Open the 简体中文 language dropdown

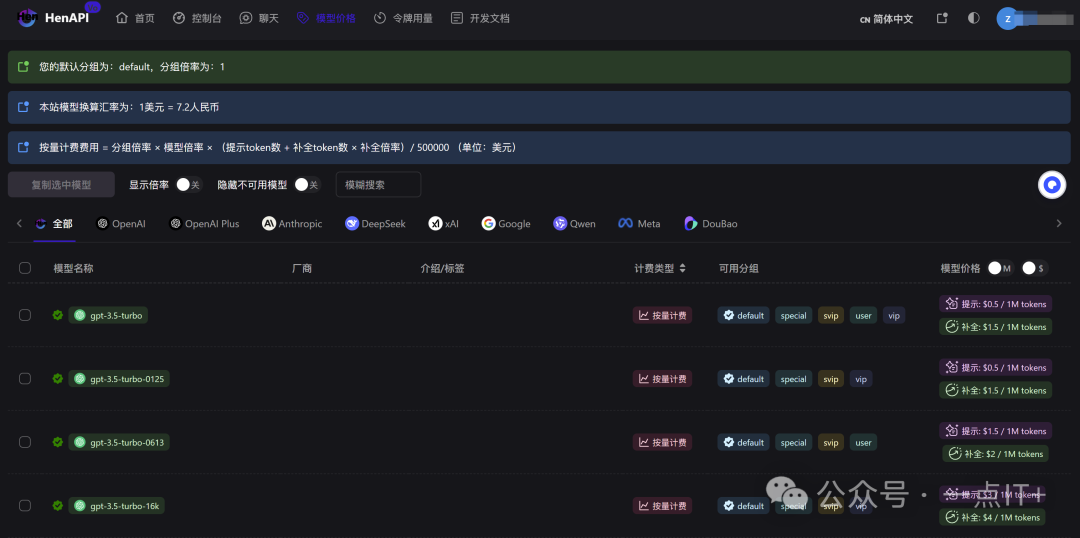pos(886,19)
